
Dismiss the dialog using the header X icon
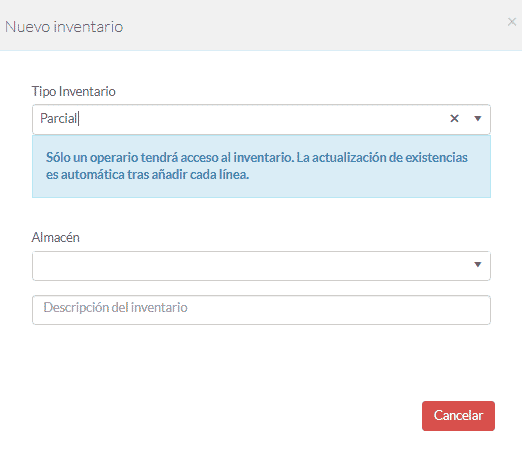point(512,22)
